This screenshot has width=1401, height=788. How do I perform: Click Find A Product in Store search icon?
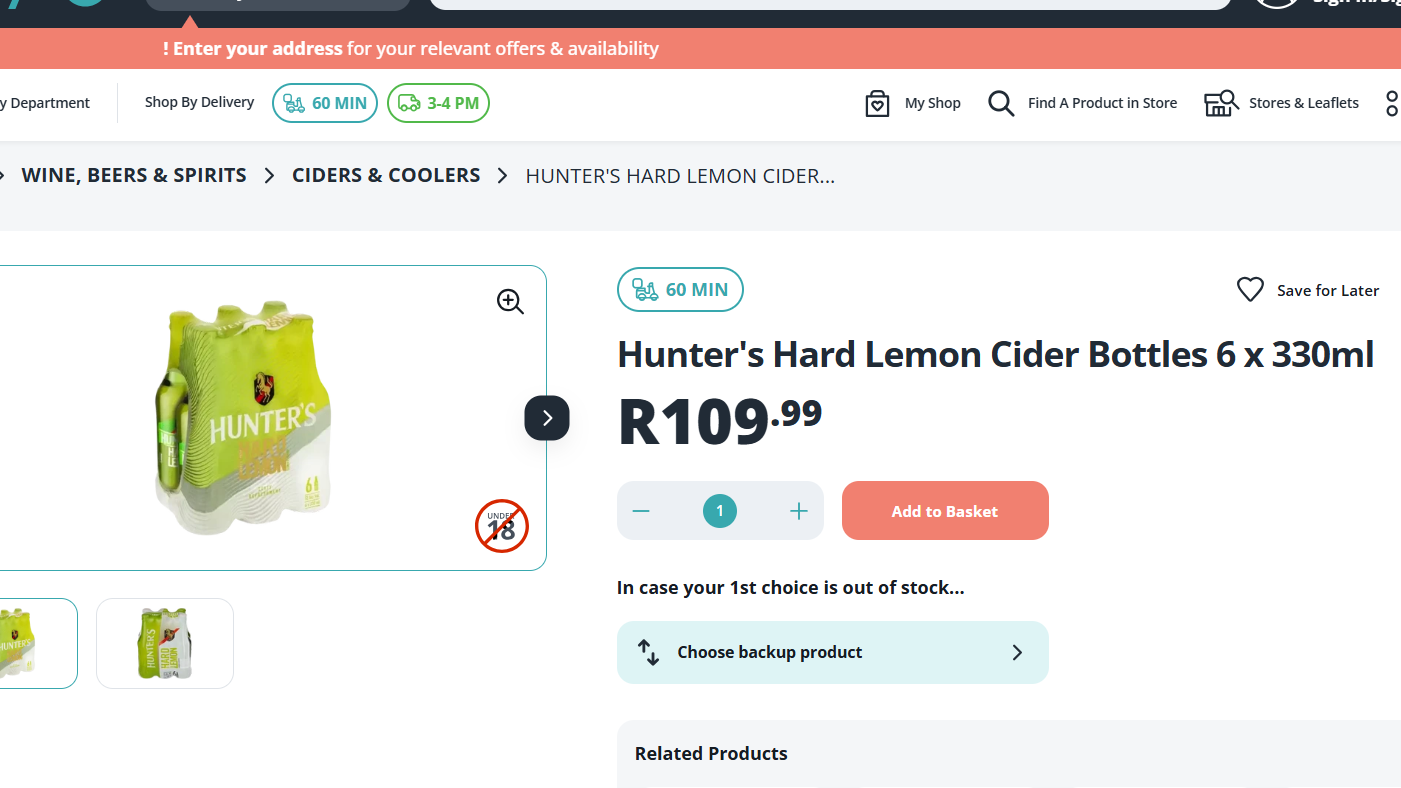(x=1001, y=103)
